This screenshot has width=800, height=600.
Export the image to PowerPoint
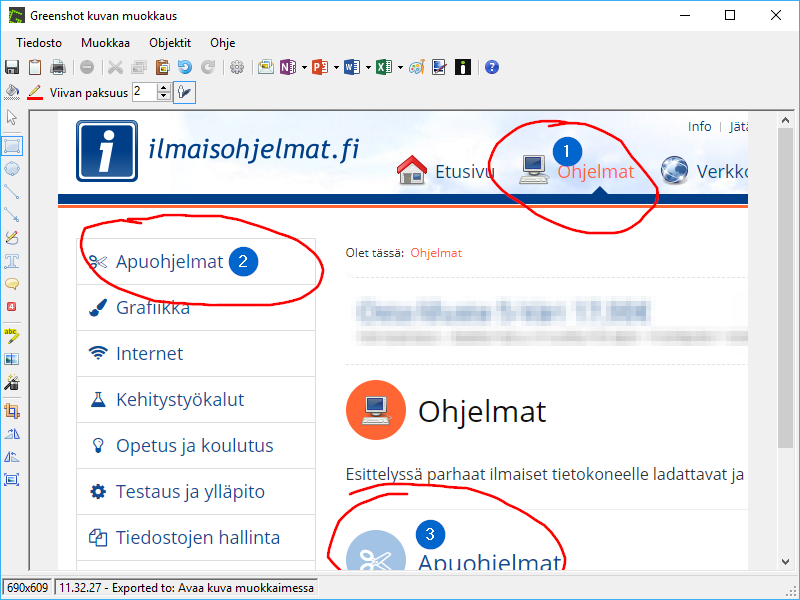pyautogui.click(x=319, y=67)
